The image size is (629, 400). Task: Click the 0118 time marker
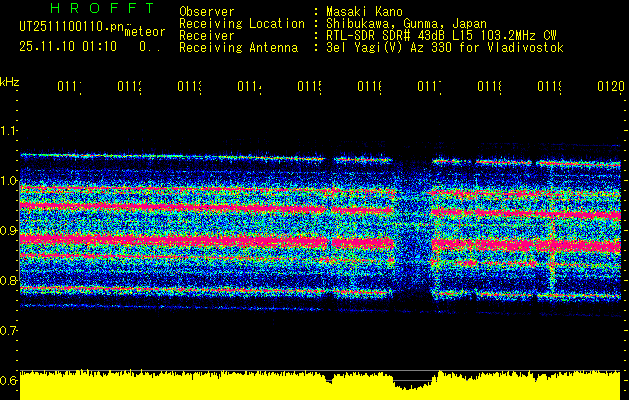489,86
